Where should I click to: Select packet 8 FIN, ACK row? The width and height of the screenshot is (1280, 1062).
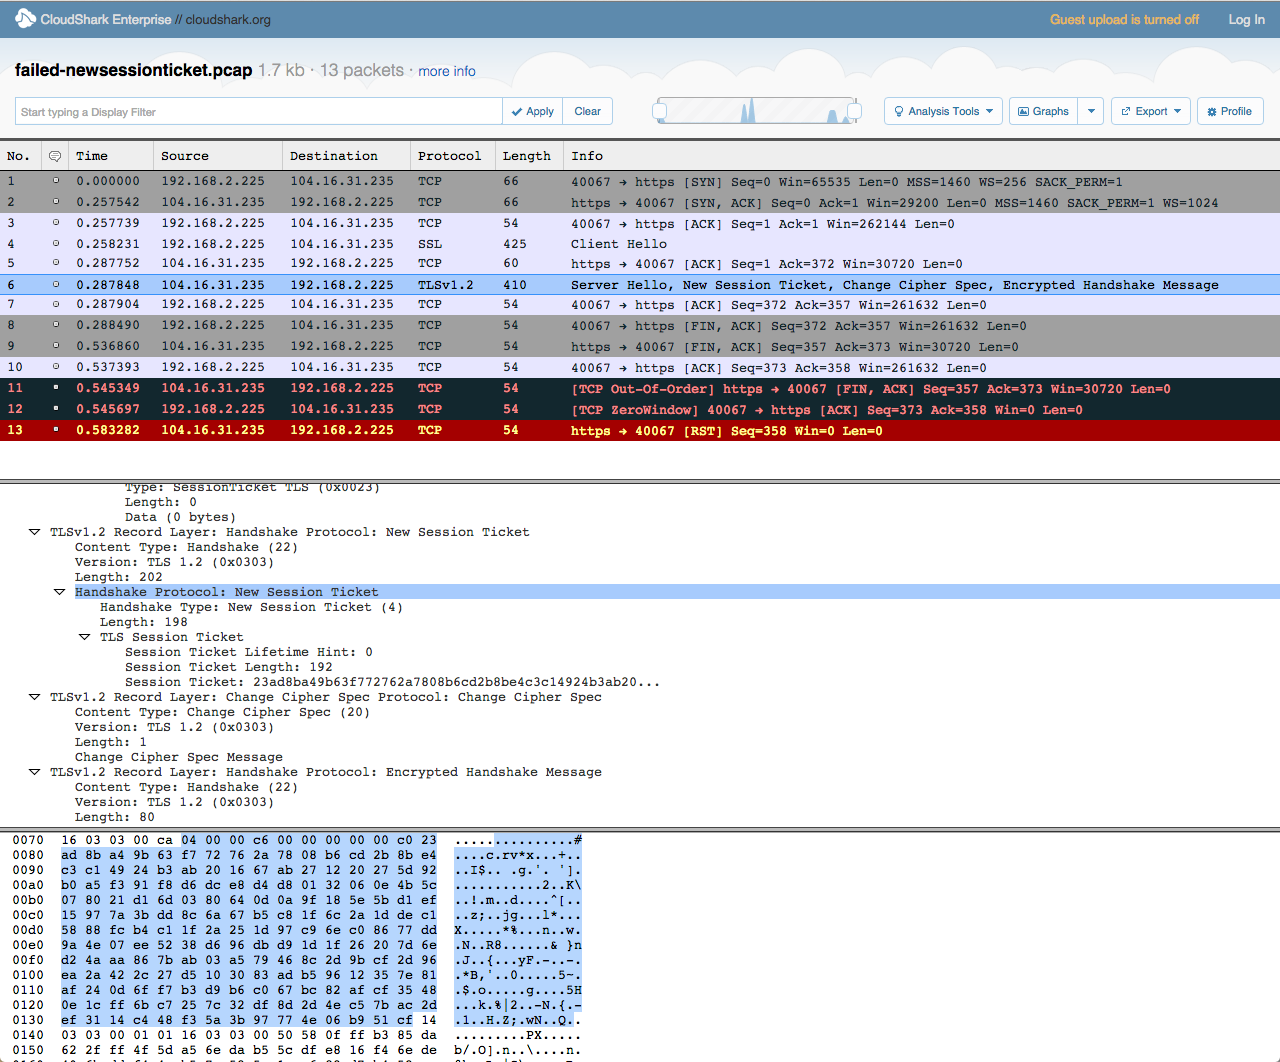point(640,326)
